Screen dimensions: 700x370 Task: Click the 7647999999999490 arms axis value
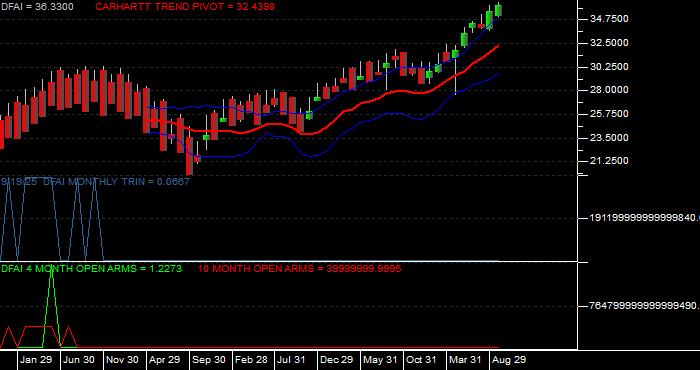645,306
